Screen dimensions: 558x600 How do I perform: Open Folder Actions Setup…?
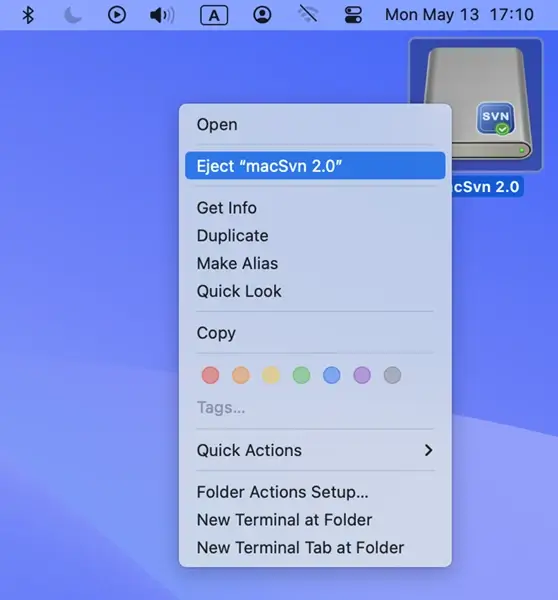[x=315, y=492]
